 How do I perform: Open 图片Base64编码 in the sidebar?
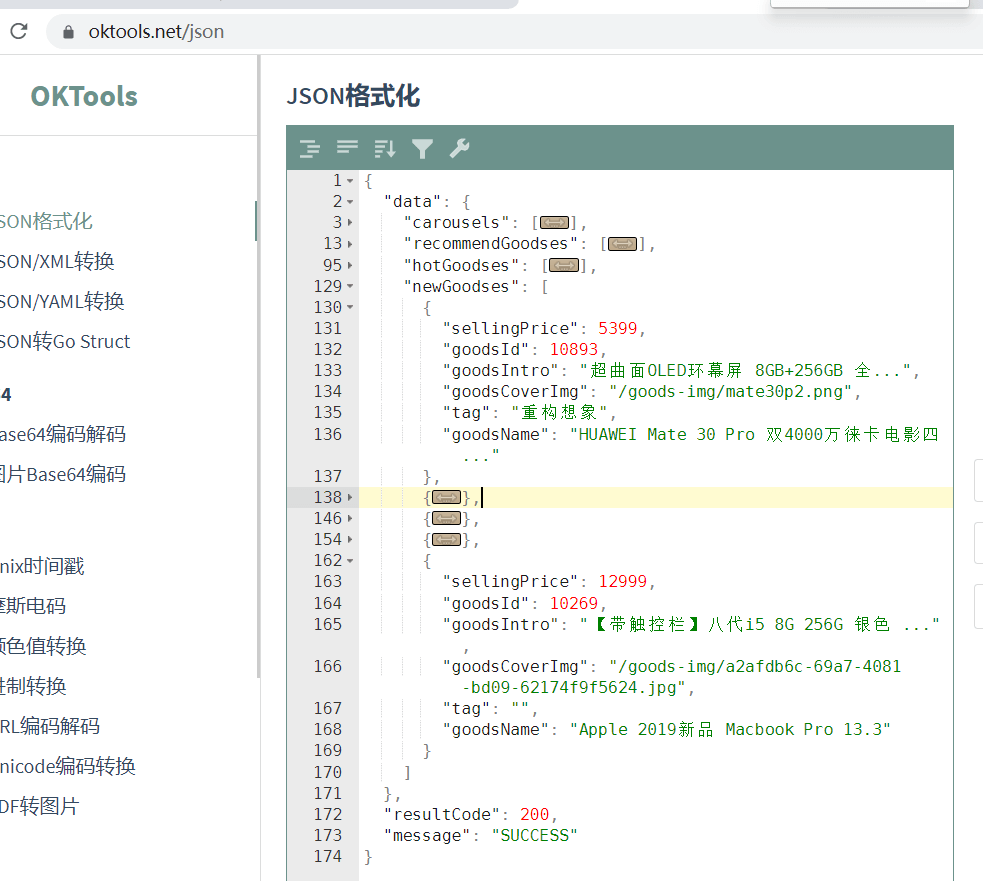click(x=63, y=474)
